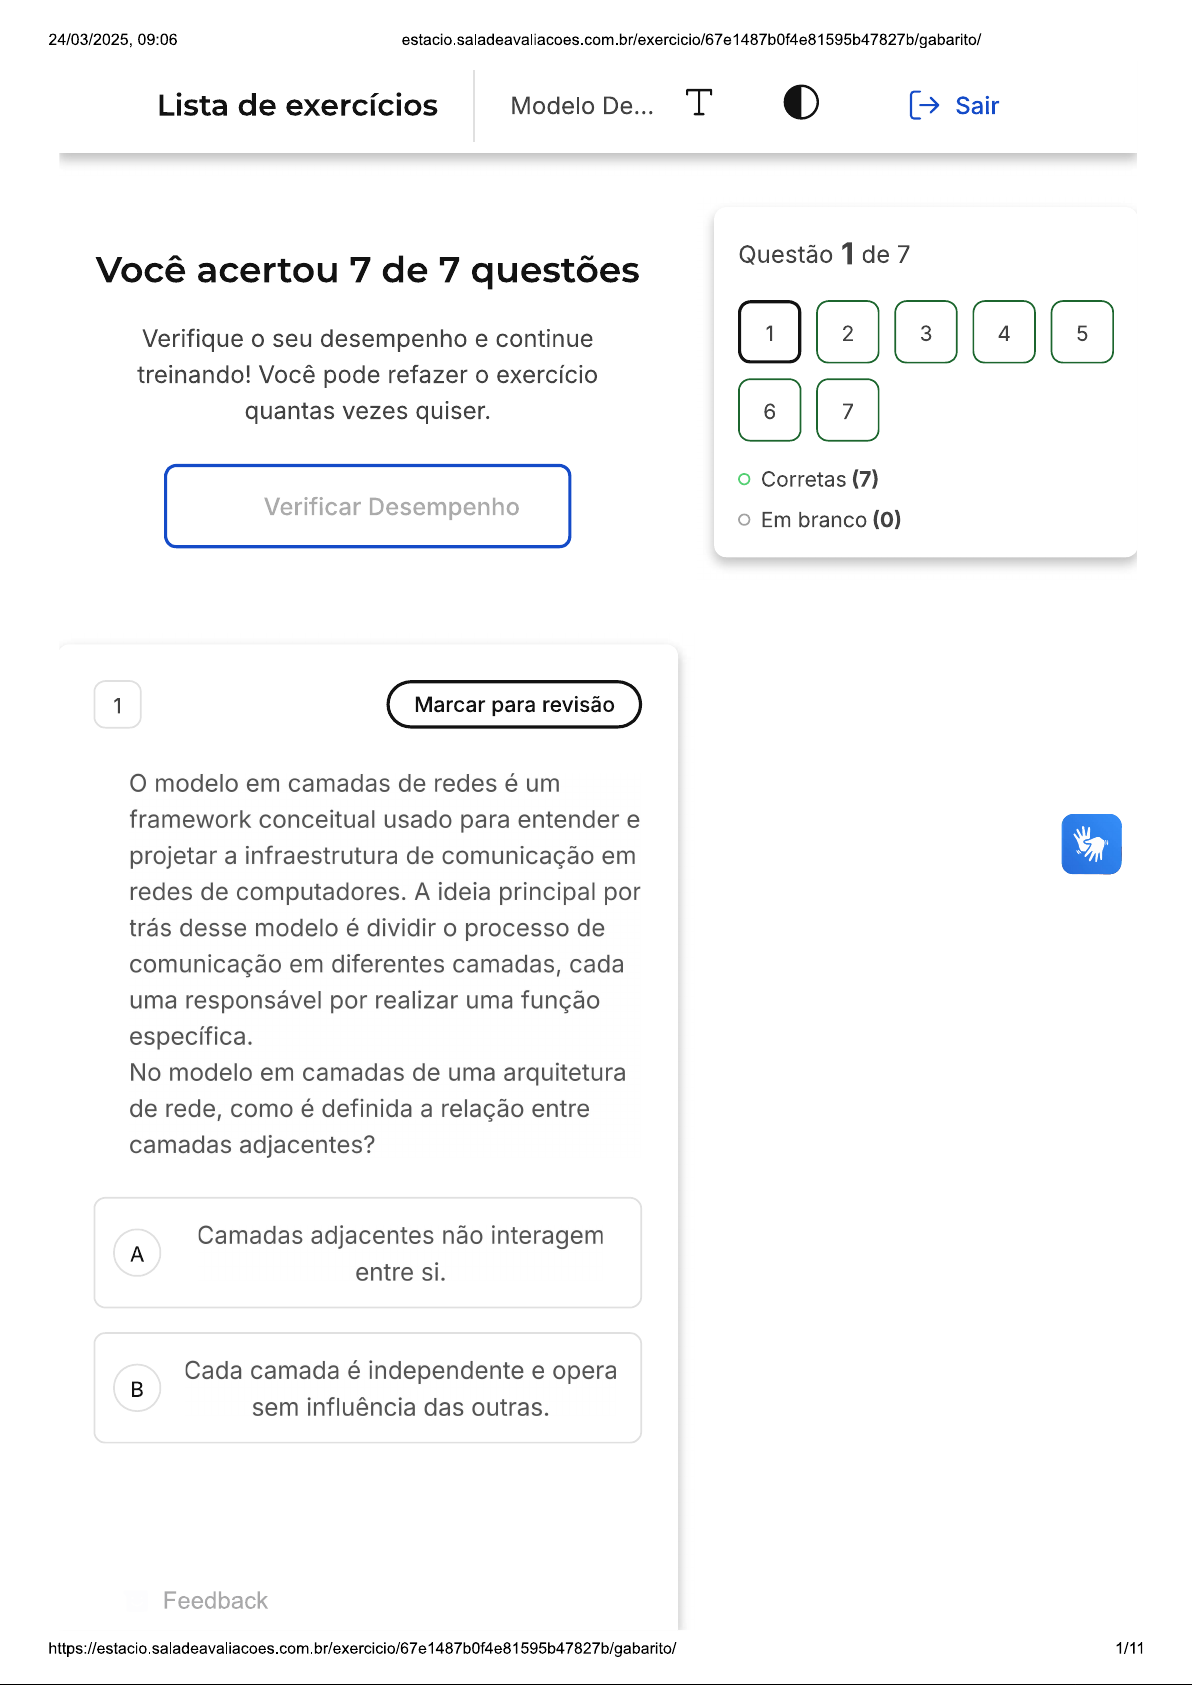Choose 'Camadas adjacentes não interagem' answer card
Viewport: 1192px width, 1685px height.
tap(368, 1253)
